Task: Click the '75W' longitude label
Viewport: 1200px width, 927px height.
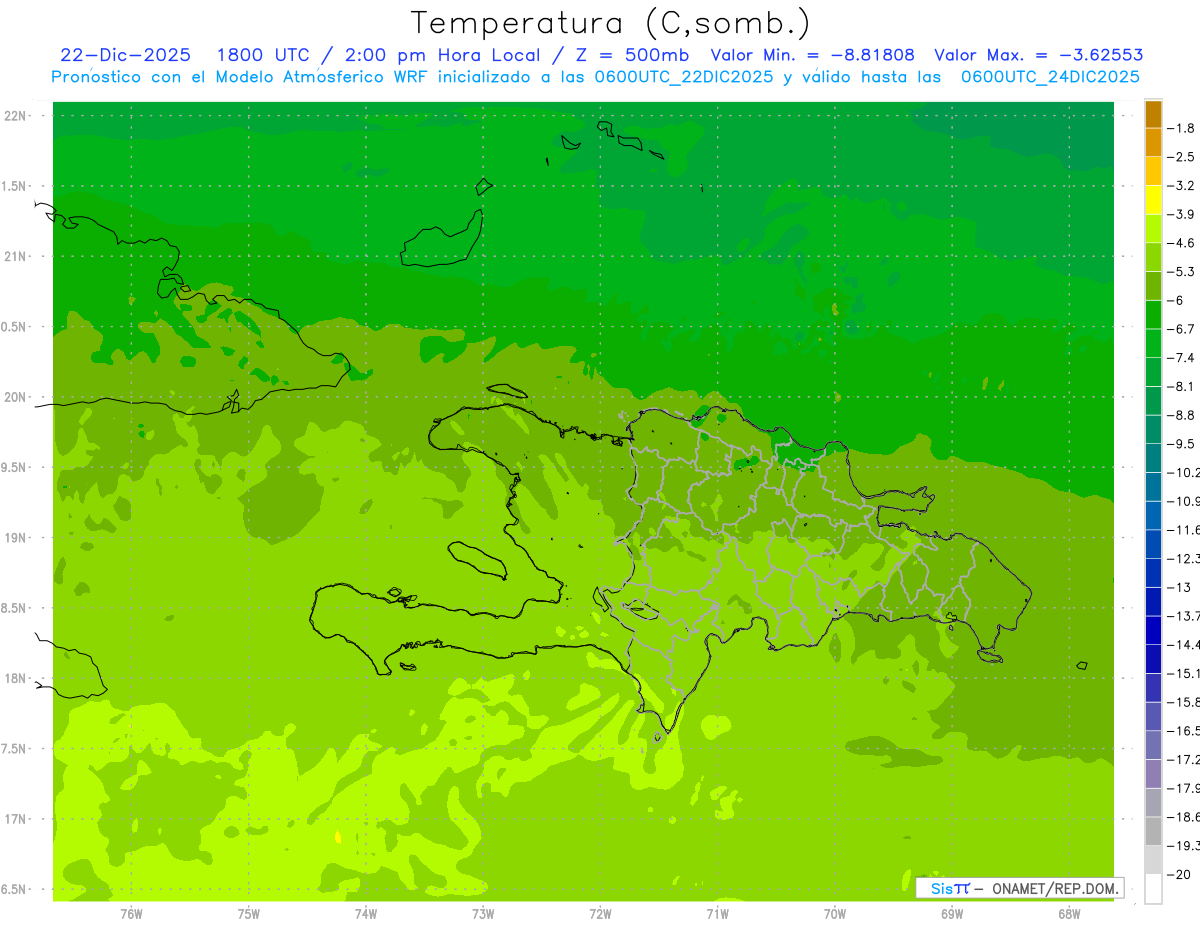Action: click(249, 914)
